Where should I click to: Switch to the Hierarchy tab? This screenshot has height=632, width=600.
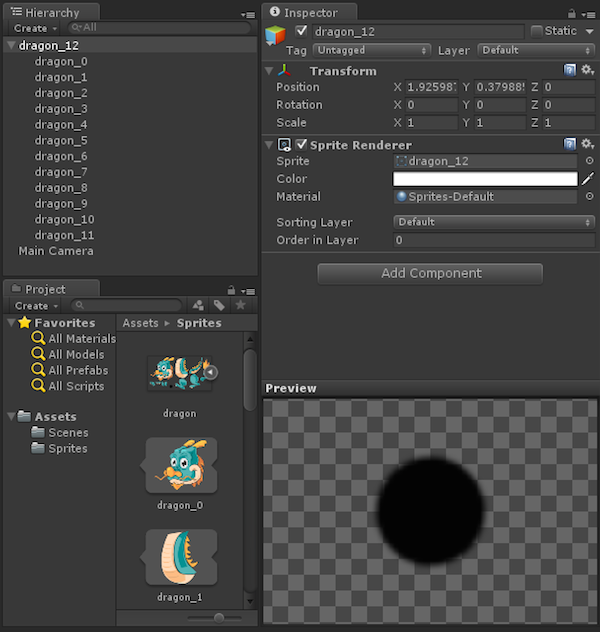pyautogui.click(x=51, y=12)
